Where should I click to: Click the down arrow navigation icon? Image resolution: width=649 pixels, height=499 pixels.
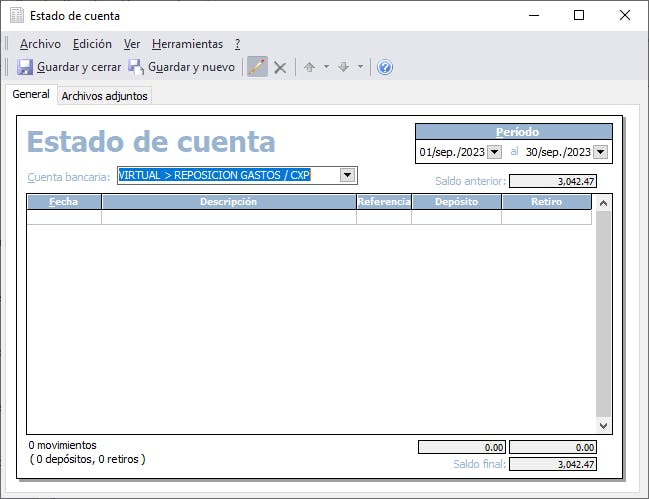tap(344, 67)
